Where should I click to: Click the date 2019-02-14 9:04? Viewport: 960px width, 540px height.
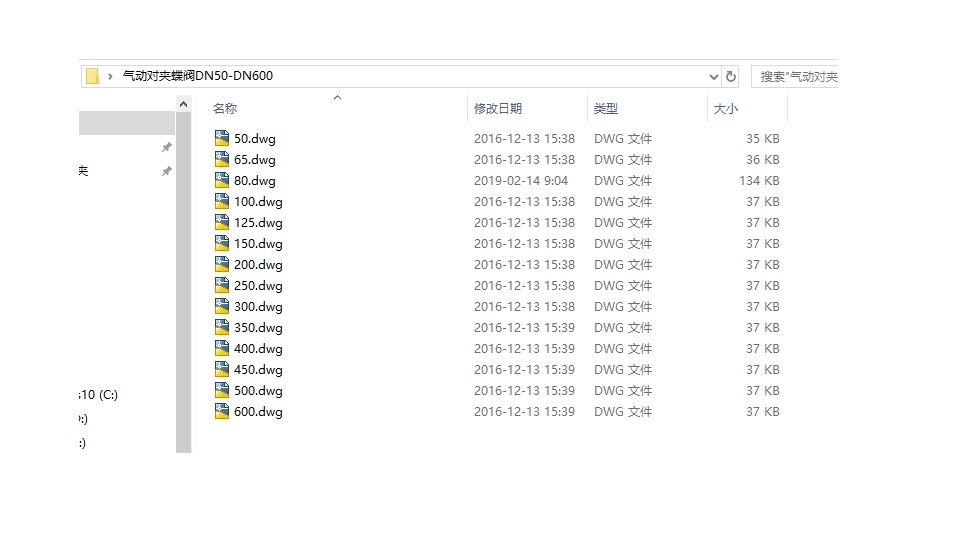[521, 181]
